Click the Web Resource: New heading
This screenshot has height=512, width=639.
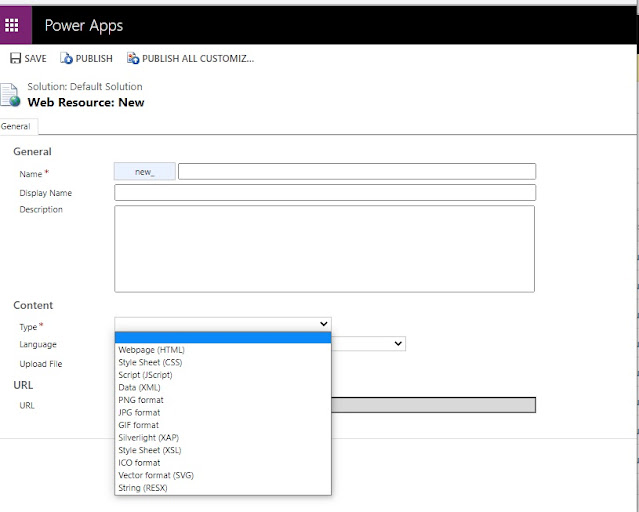click(x=86, y=102)
